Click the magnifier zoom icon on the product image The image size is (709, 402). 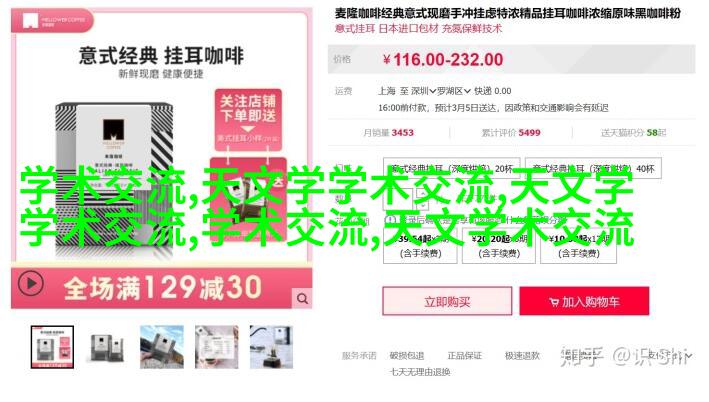[x=303, y=298]
